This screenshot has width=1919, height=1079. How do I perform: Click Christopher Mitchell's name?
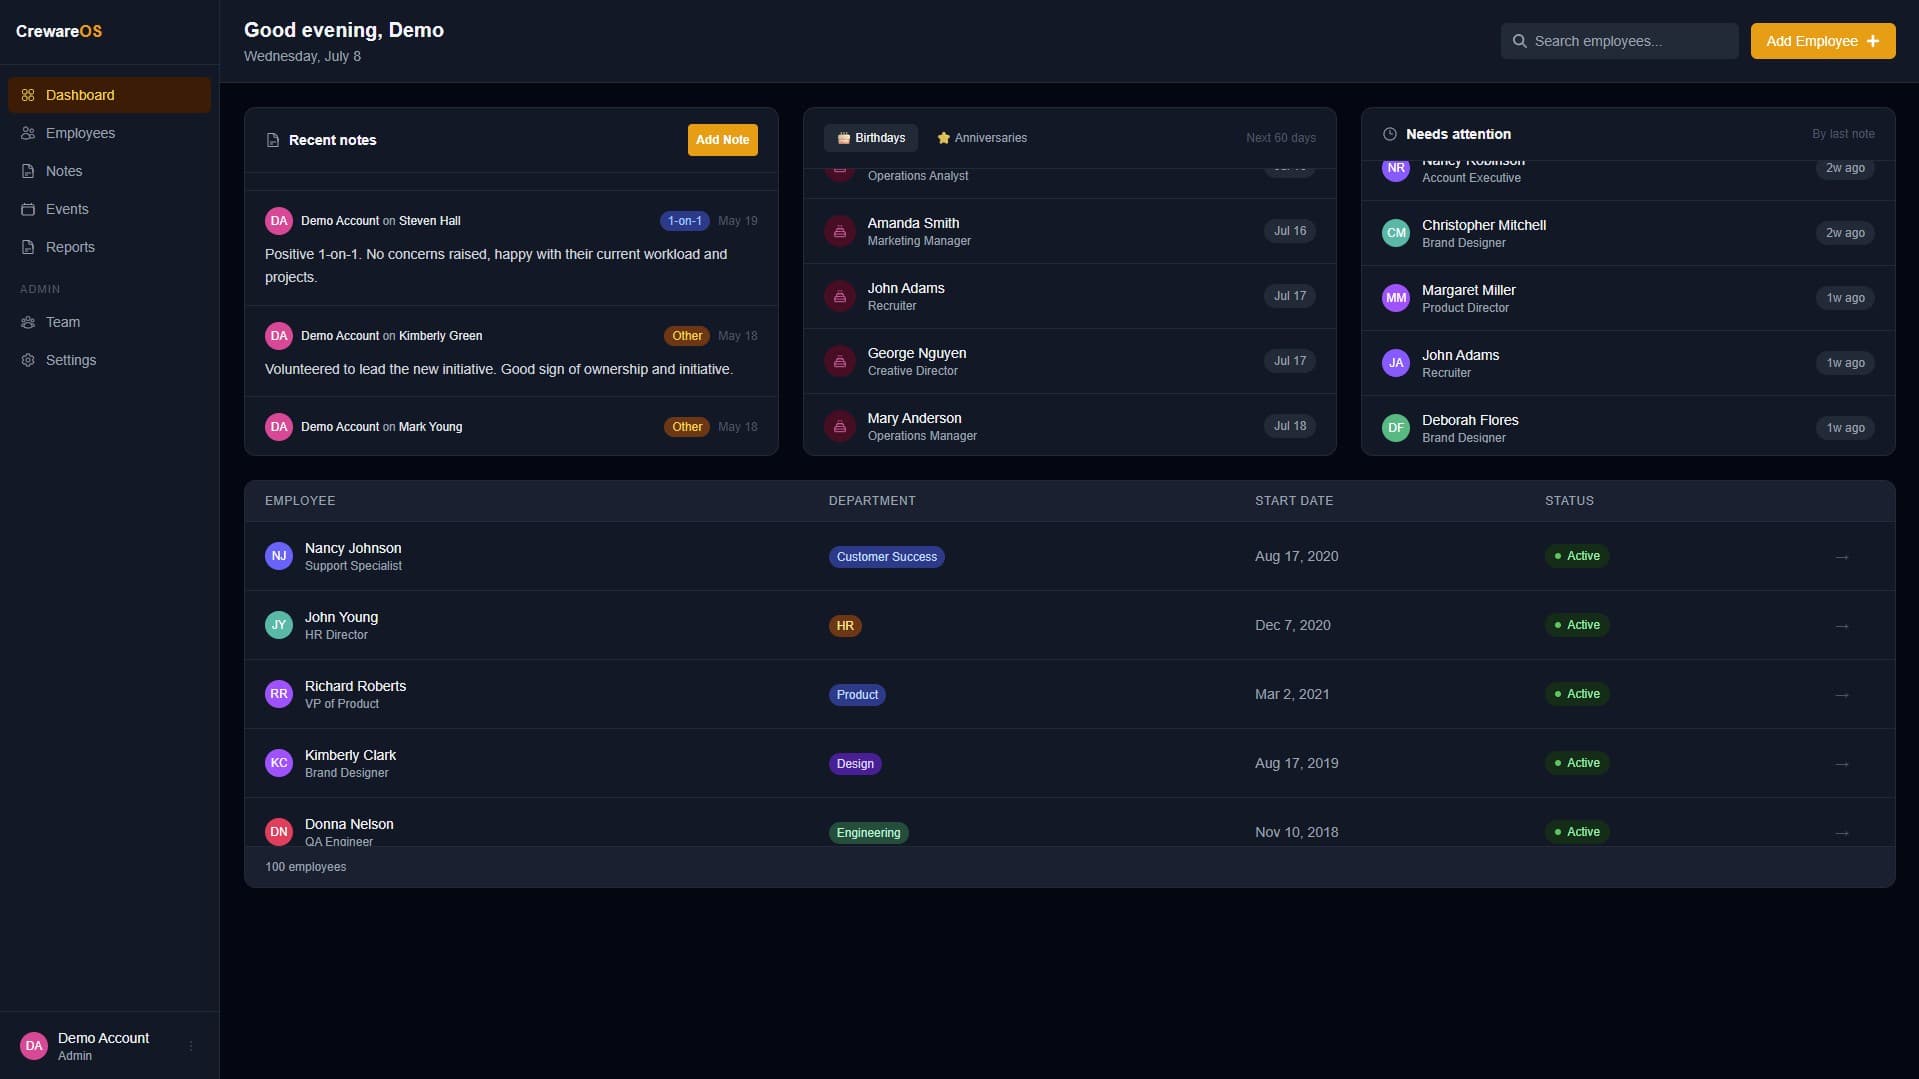pos(1484,225)
